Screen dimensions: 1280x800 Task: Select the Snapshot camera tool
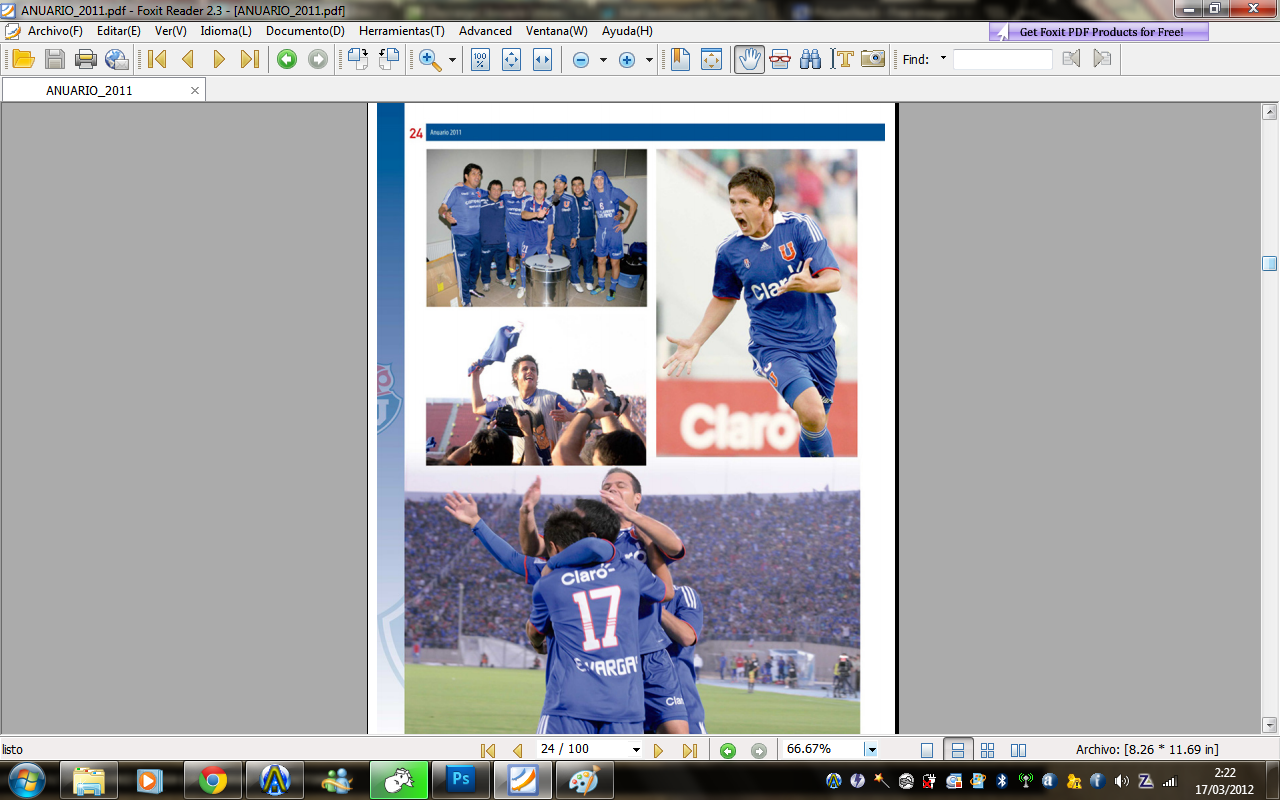pyautogui.click(x=873, y=59)
